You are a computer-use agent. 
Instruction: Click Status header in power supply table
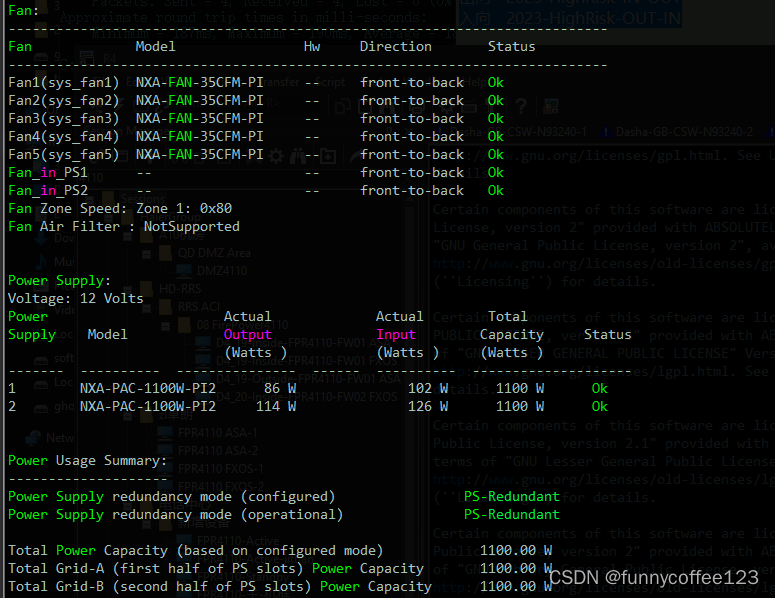point(607,335)
